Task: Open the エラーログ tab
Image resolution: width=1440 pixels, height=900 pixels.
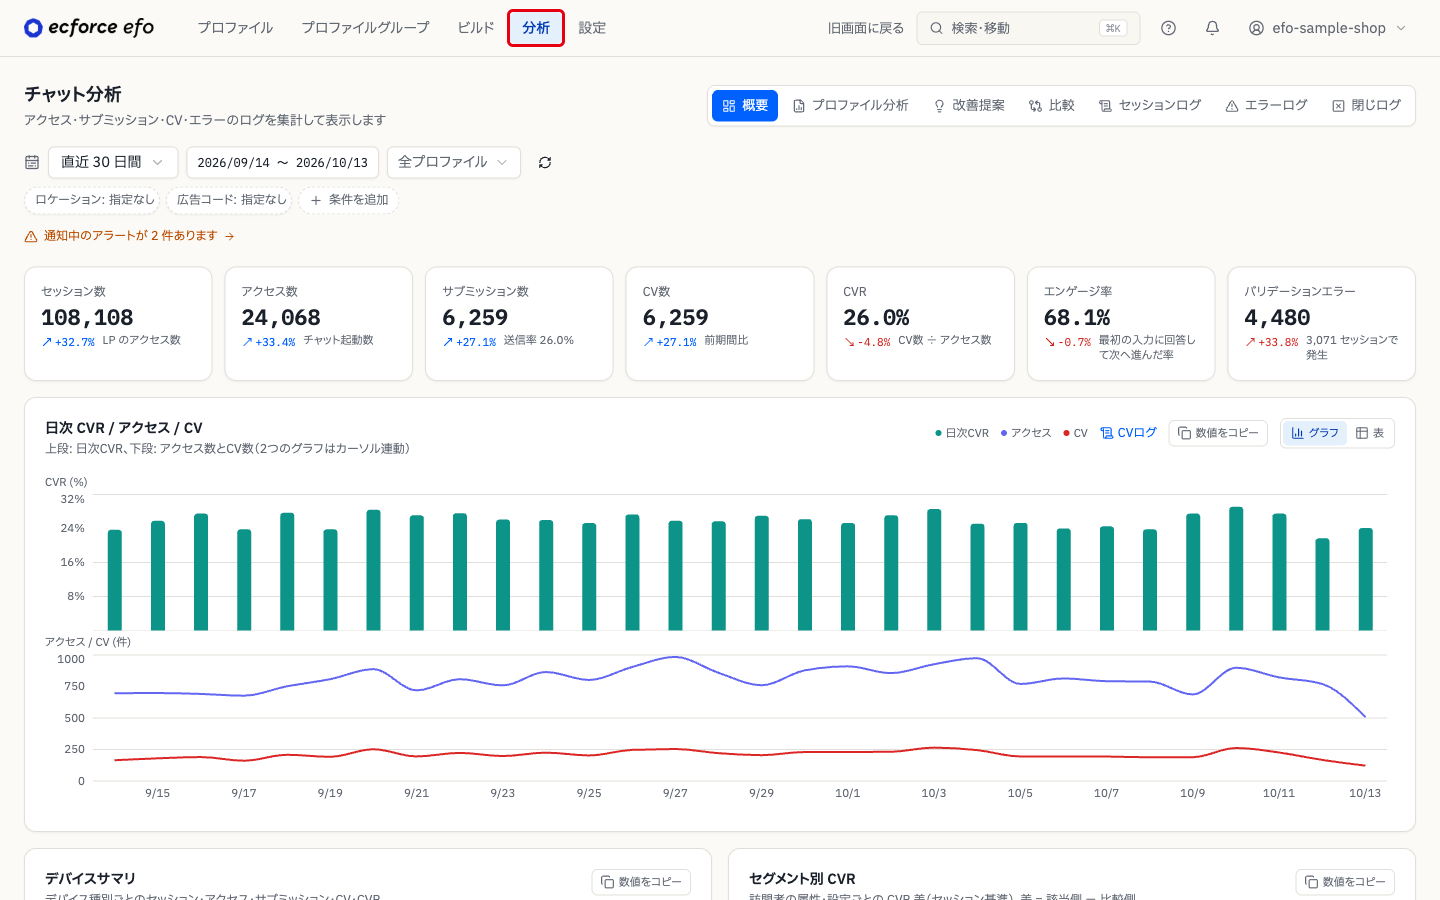Action: tap(1267, 105)
